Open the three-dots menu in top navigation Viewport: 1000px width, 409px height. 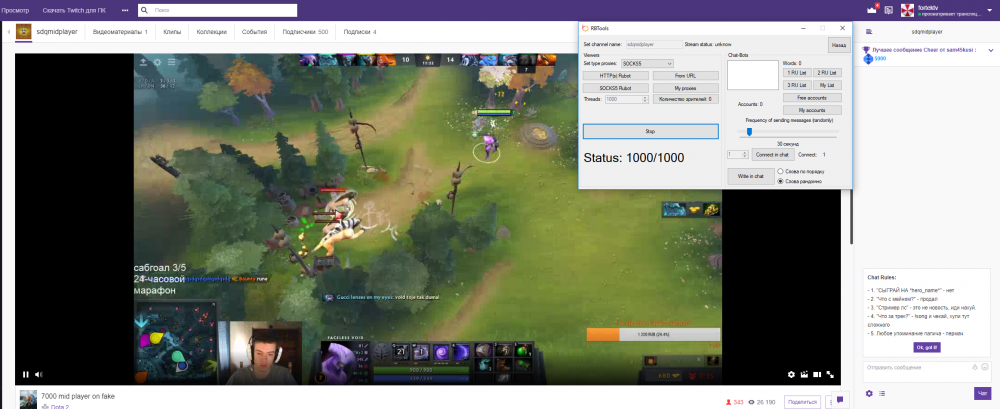[x=124, y=10]
